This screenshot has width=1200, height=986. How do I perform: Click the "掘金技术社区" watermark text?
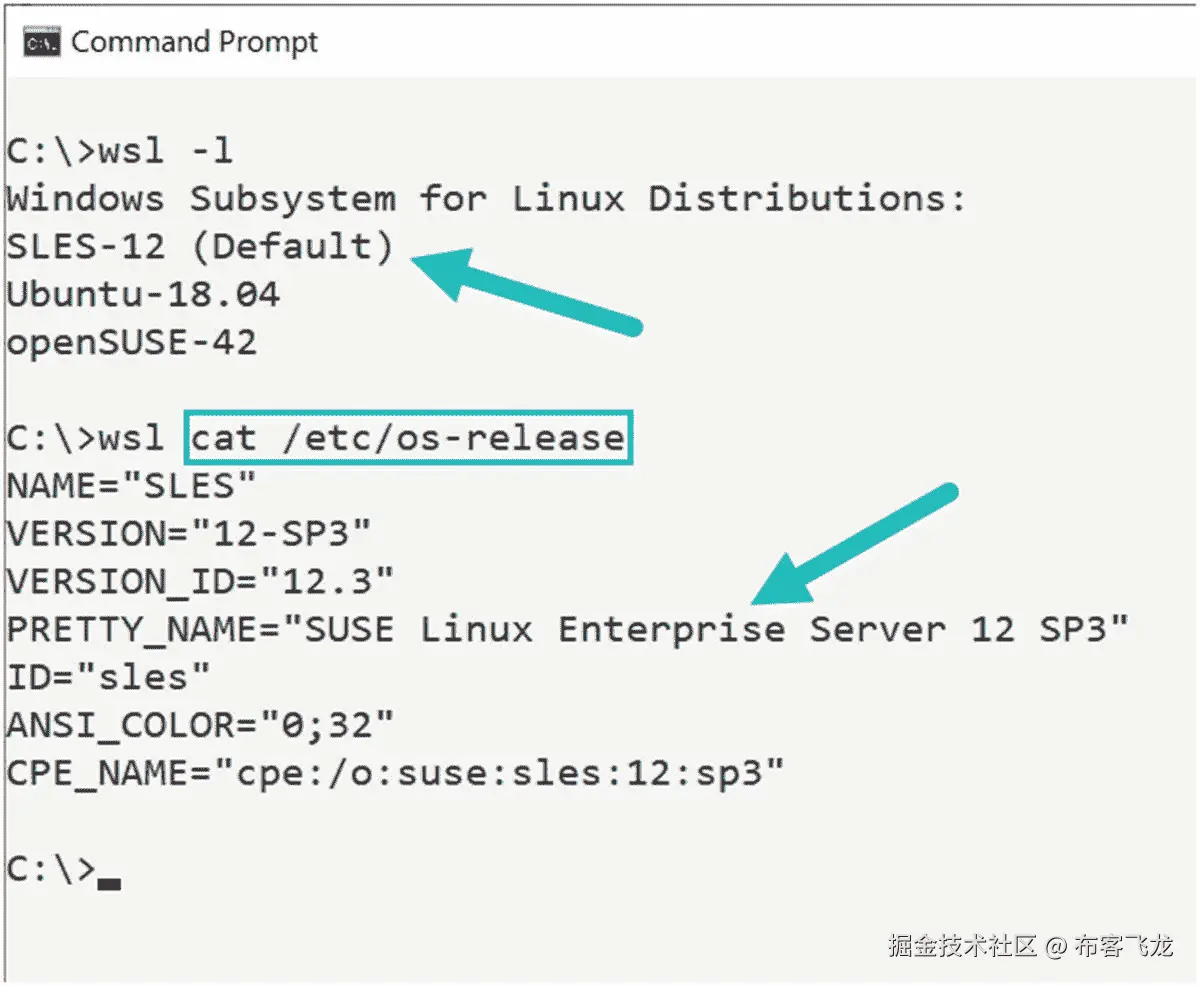[963, 946]
